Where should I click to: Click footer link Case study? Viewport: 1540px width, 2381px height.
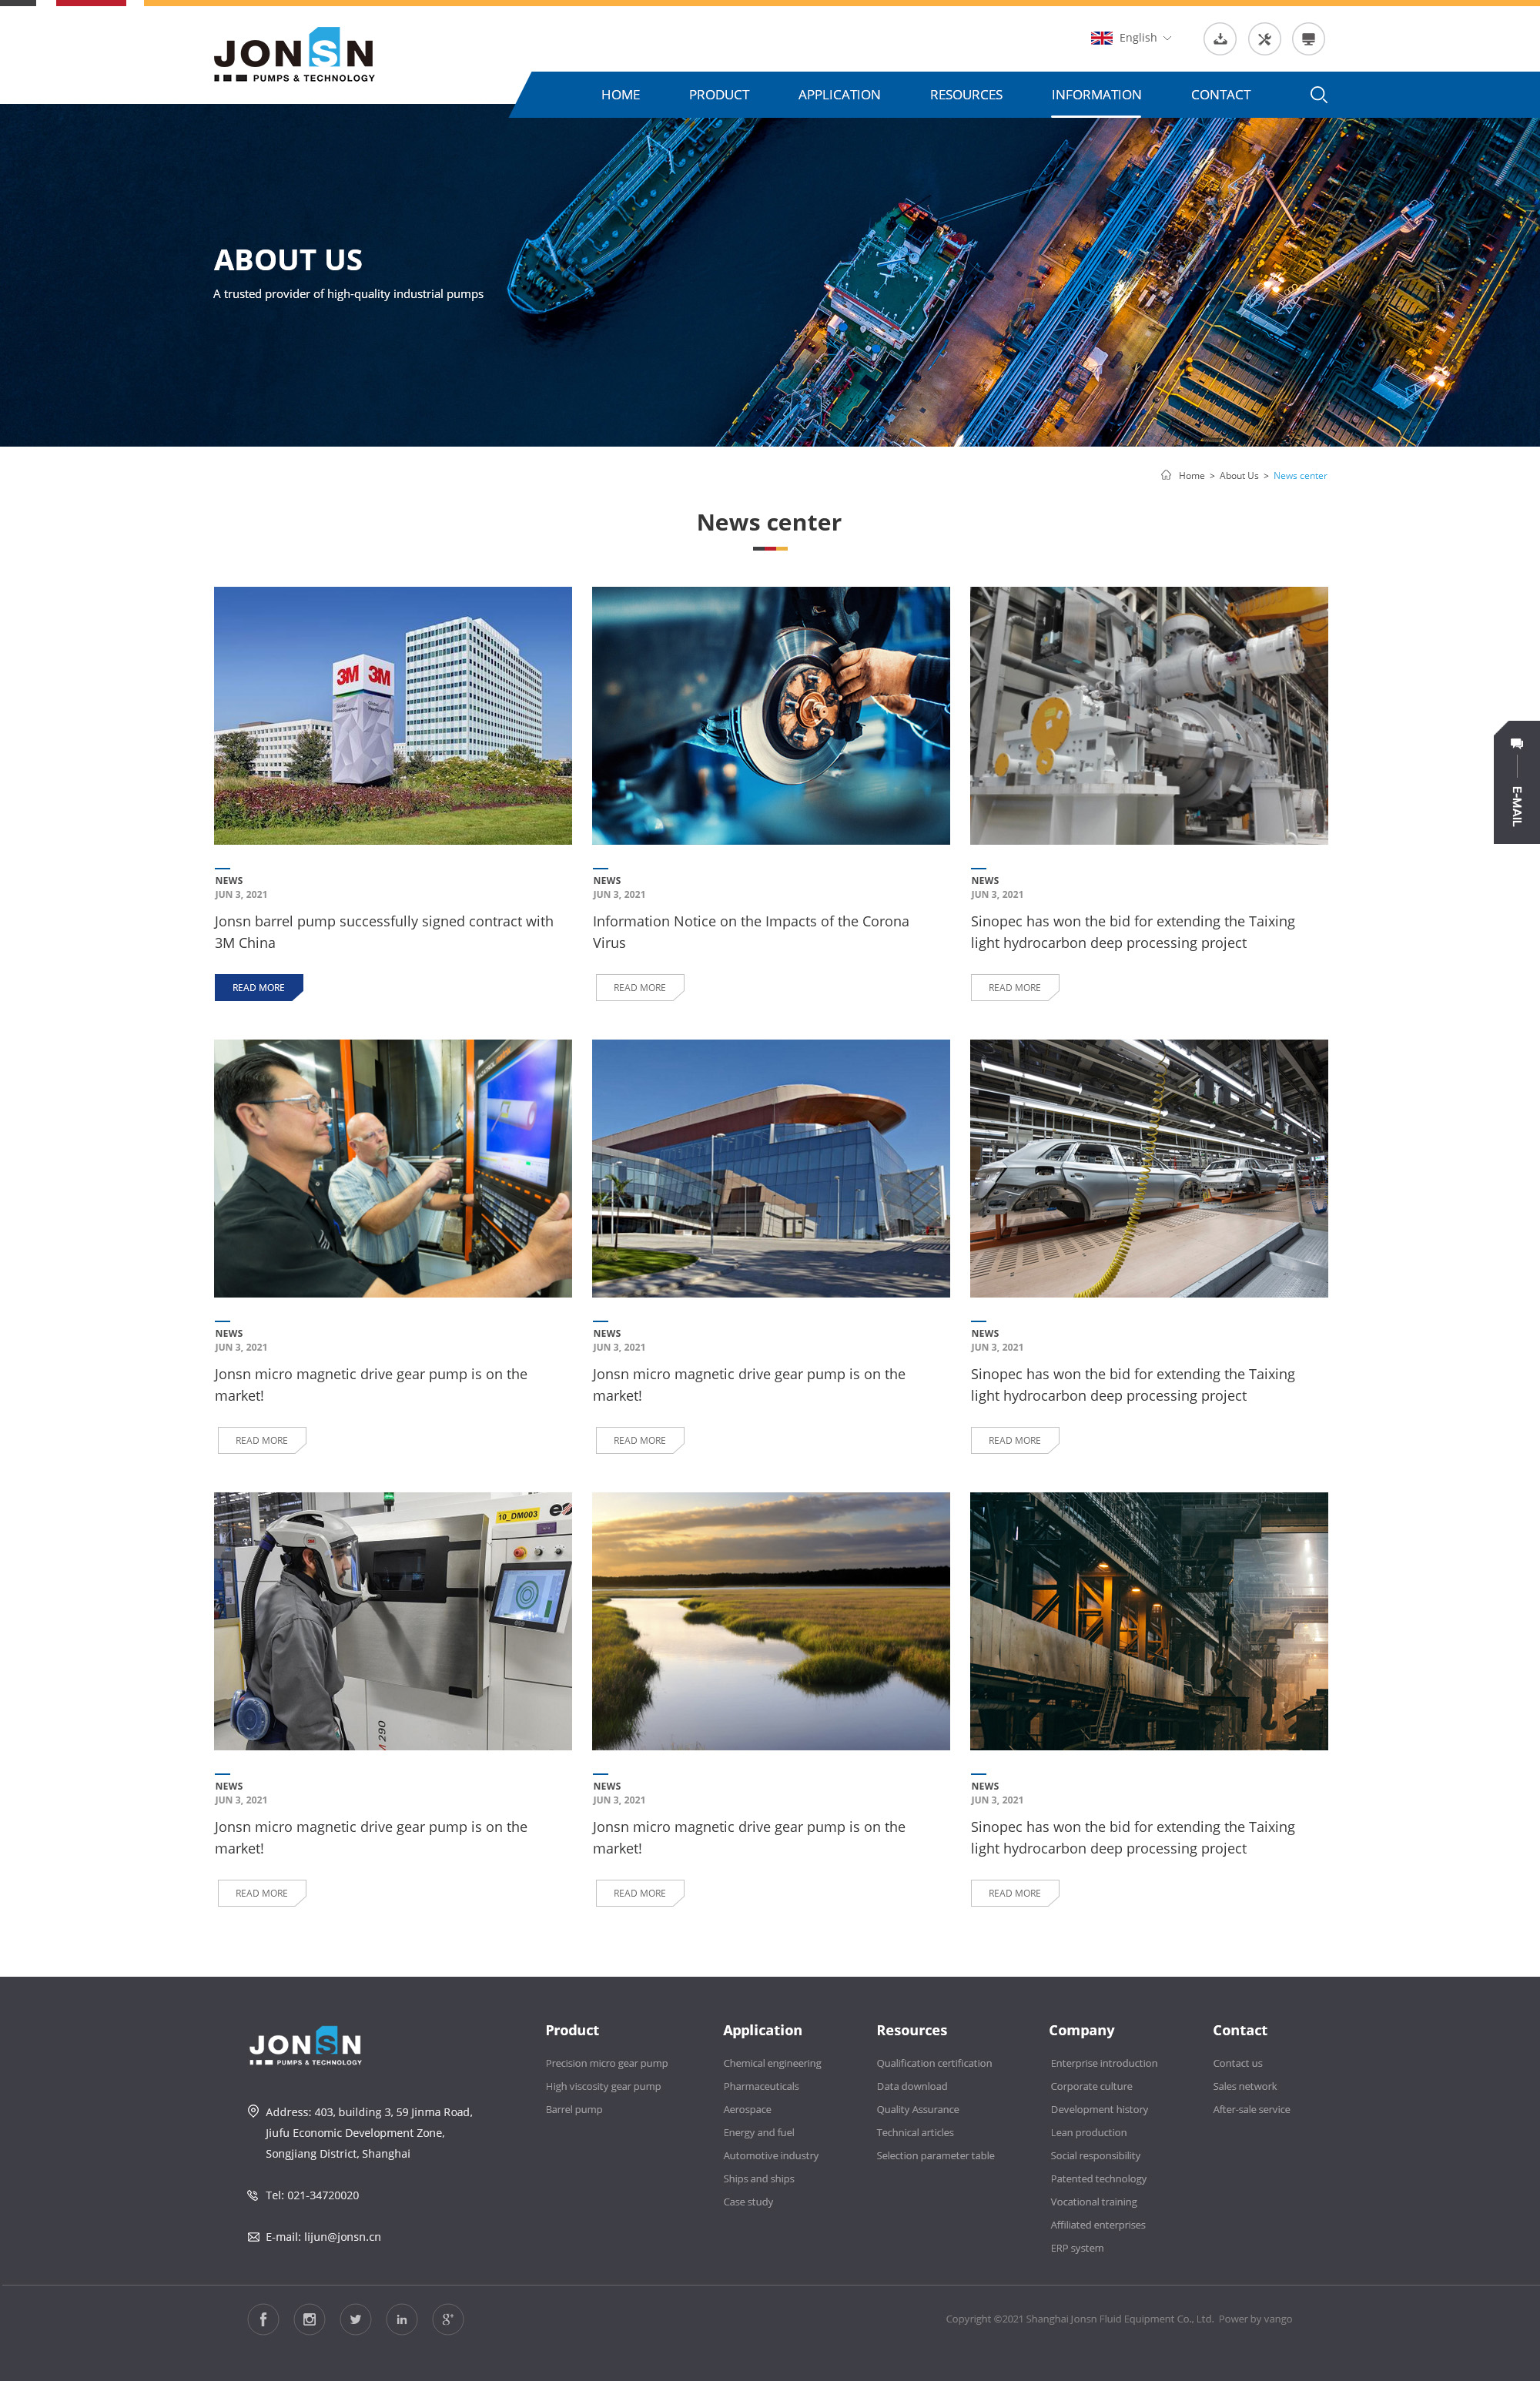748,2201
